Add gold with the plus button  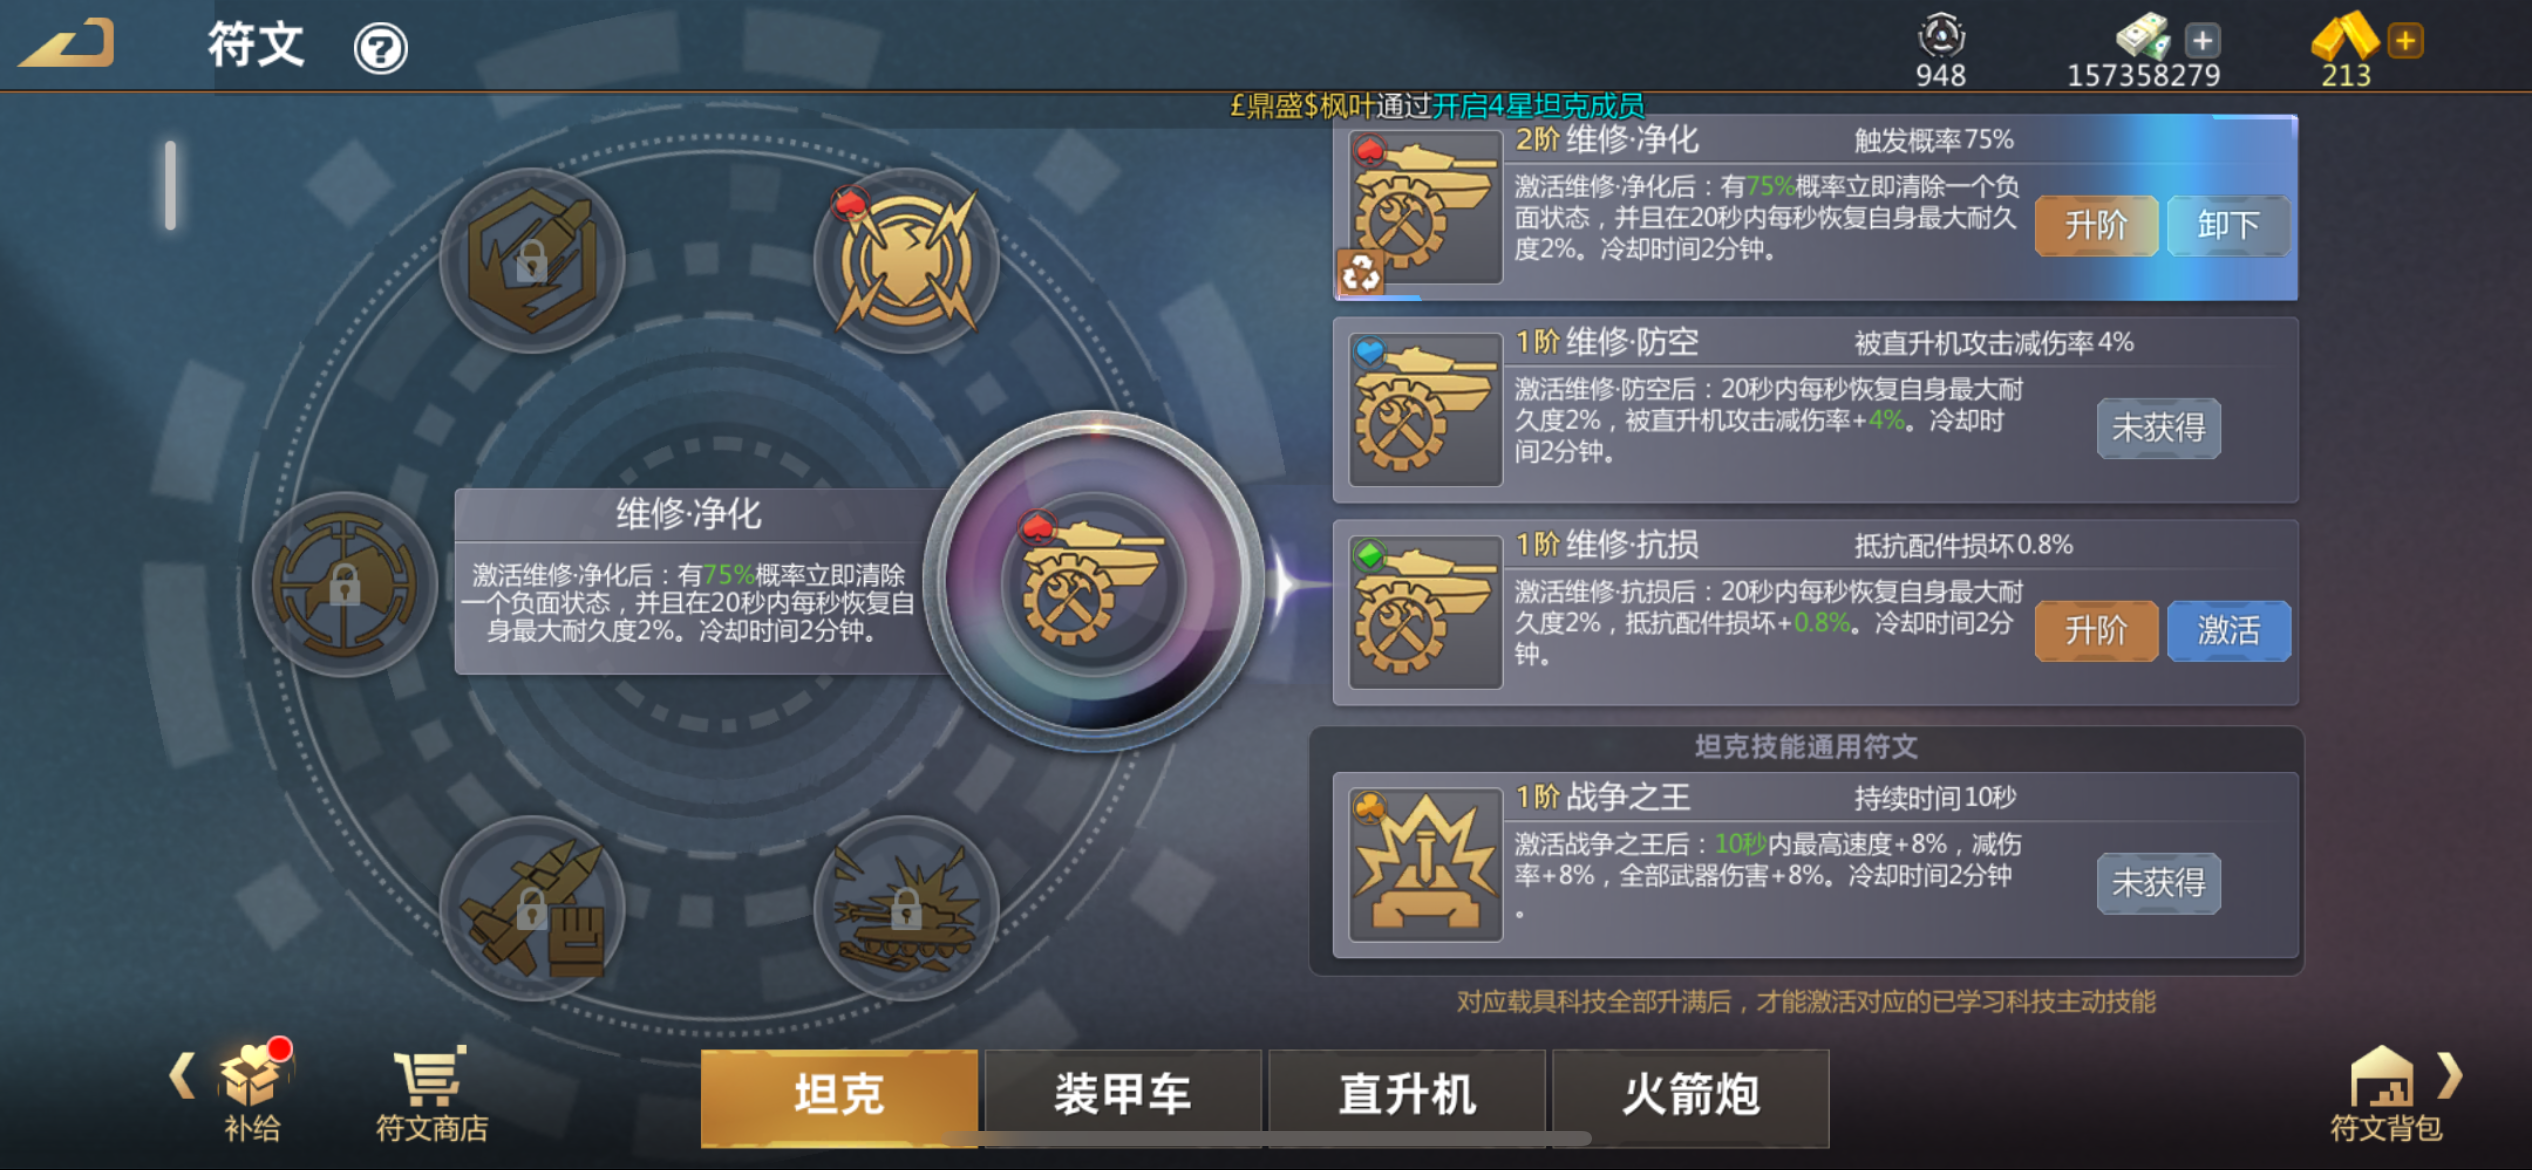tap(2405, 41)
